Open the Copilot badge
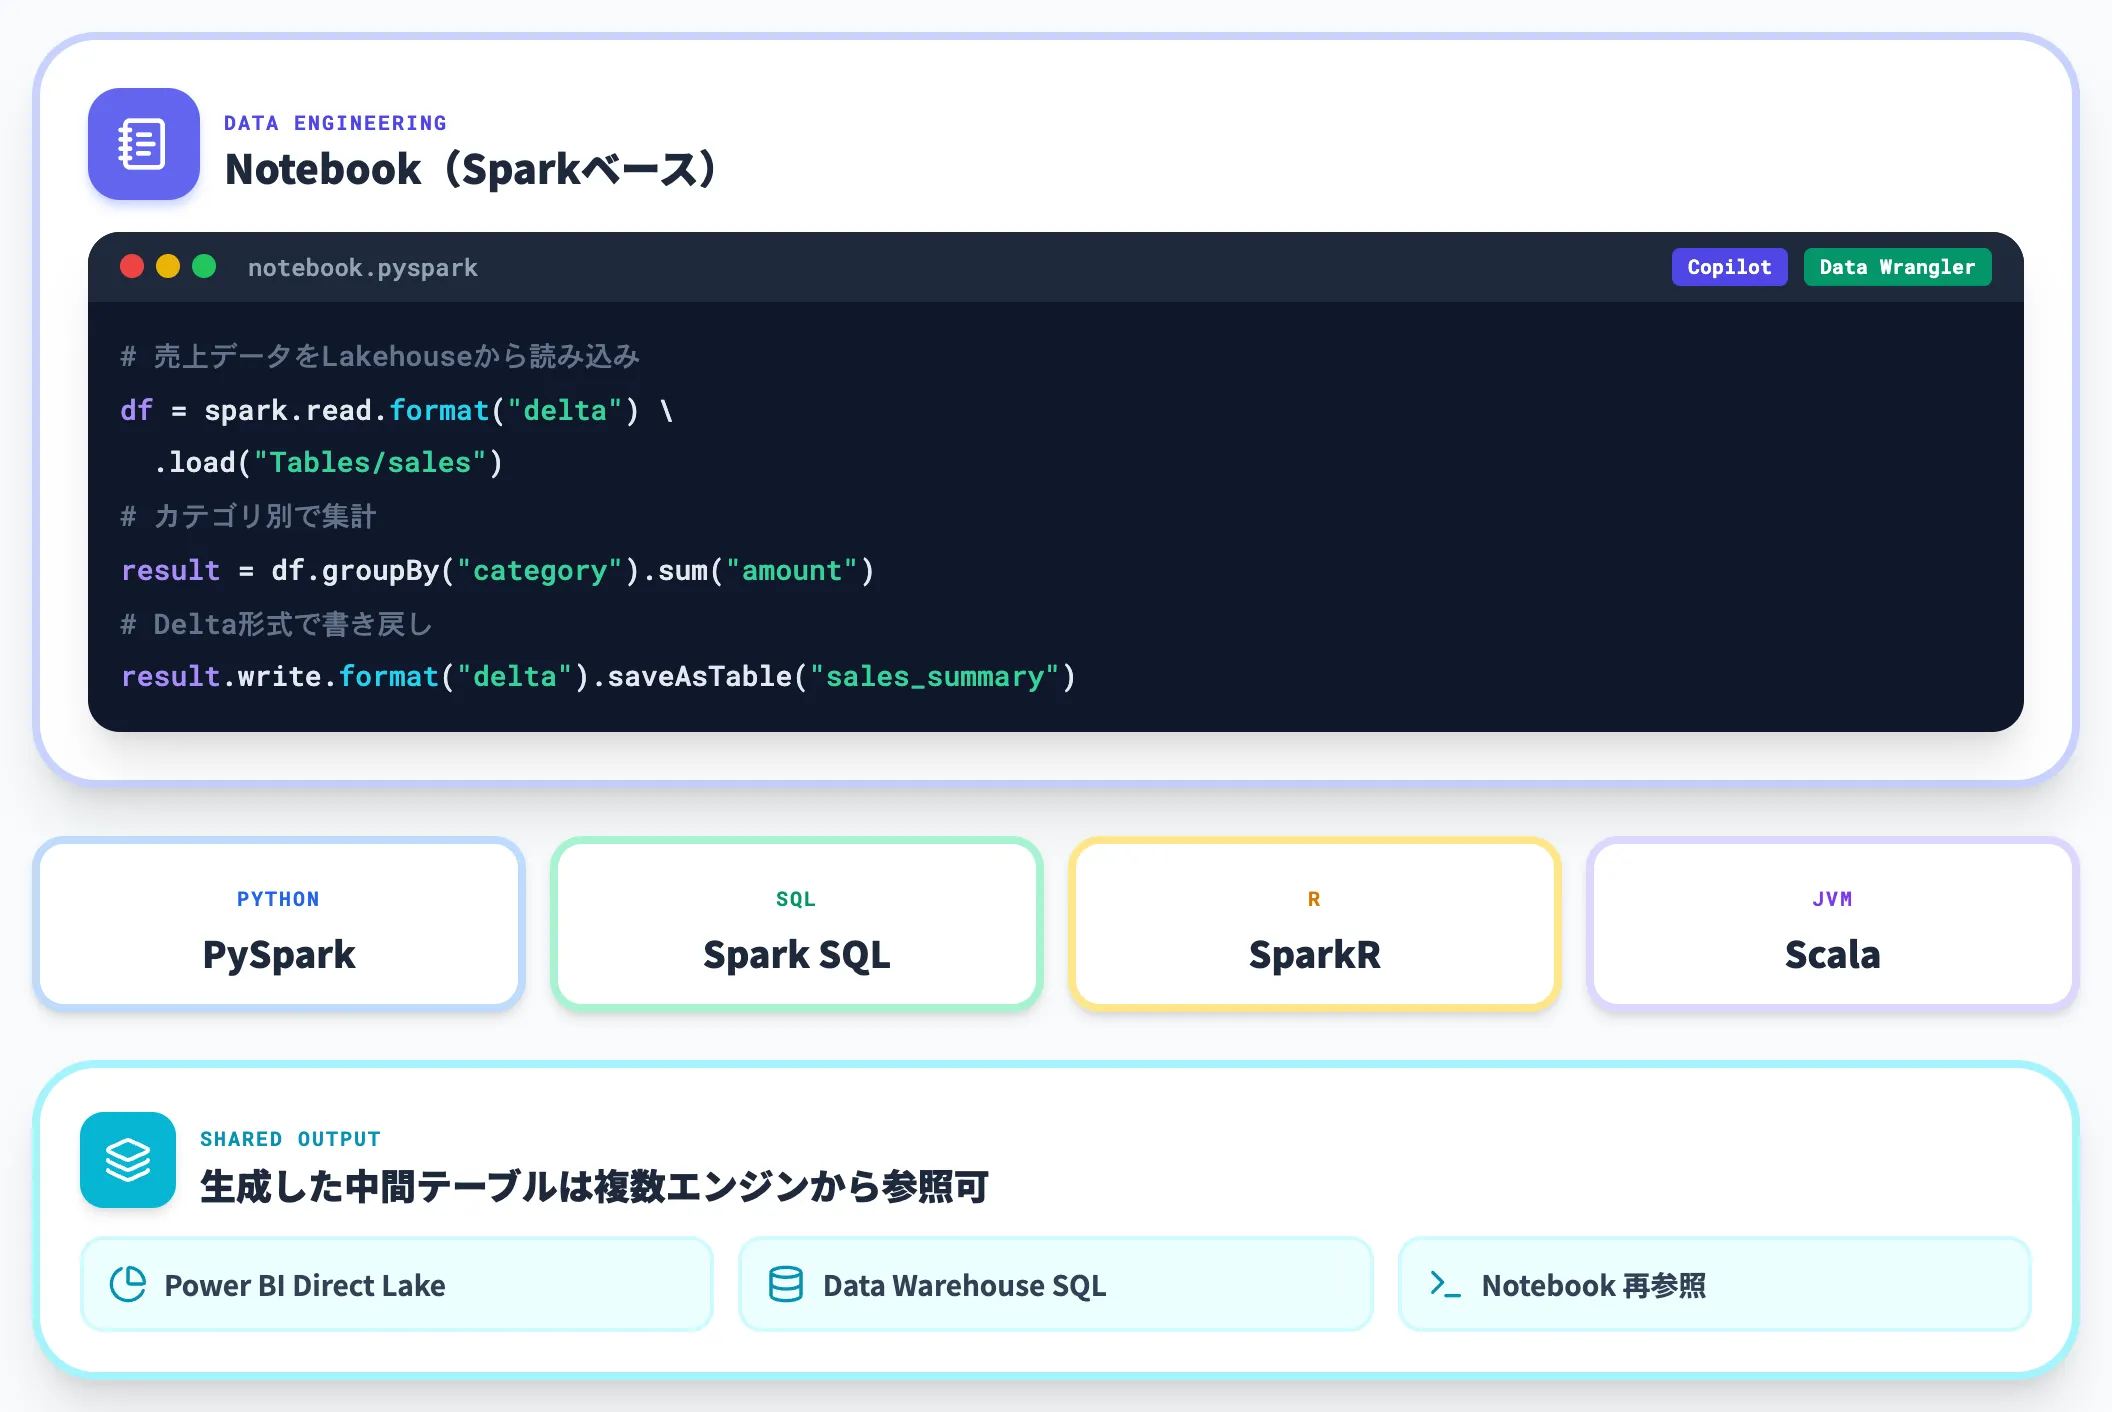 pyautogui.click(x=1729, y=267)
